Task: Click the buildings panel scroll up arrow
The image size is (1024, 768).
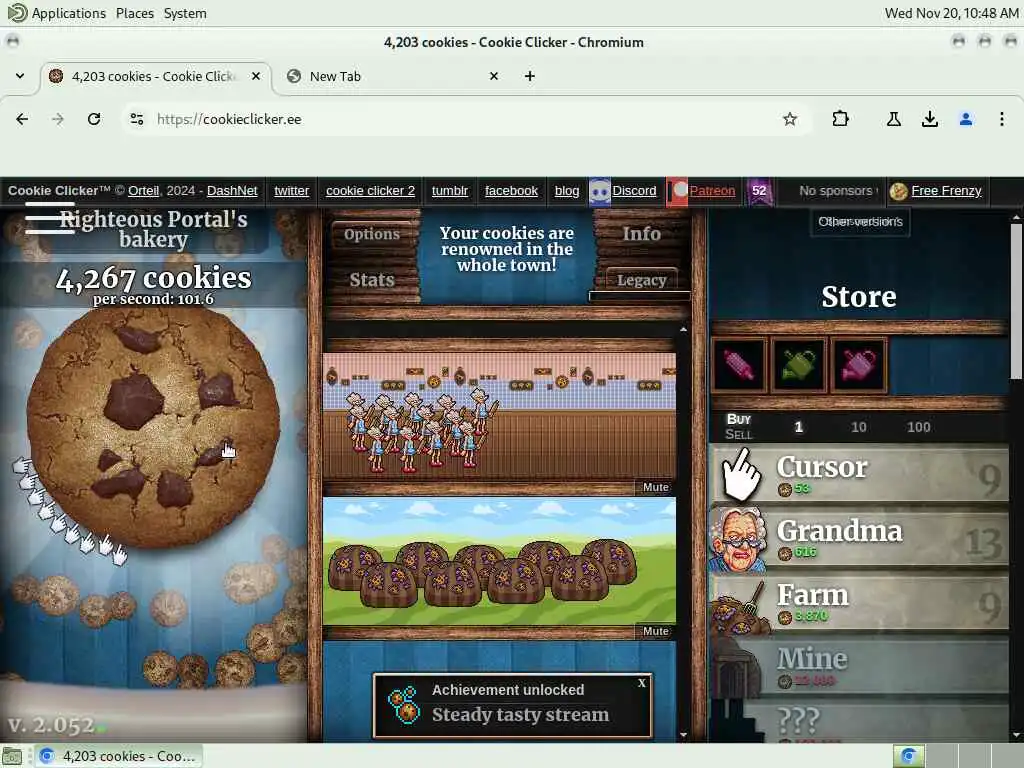Action: click(x=683, y=330)
